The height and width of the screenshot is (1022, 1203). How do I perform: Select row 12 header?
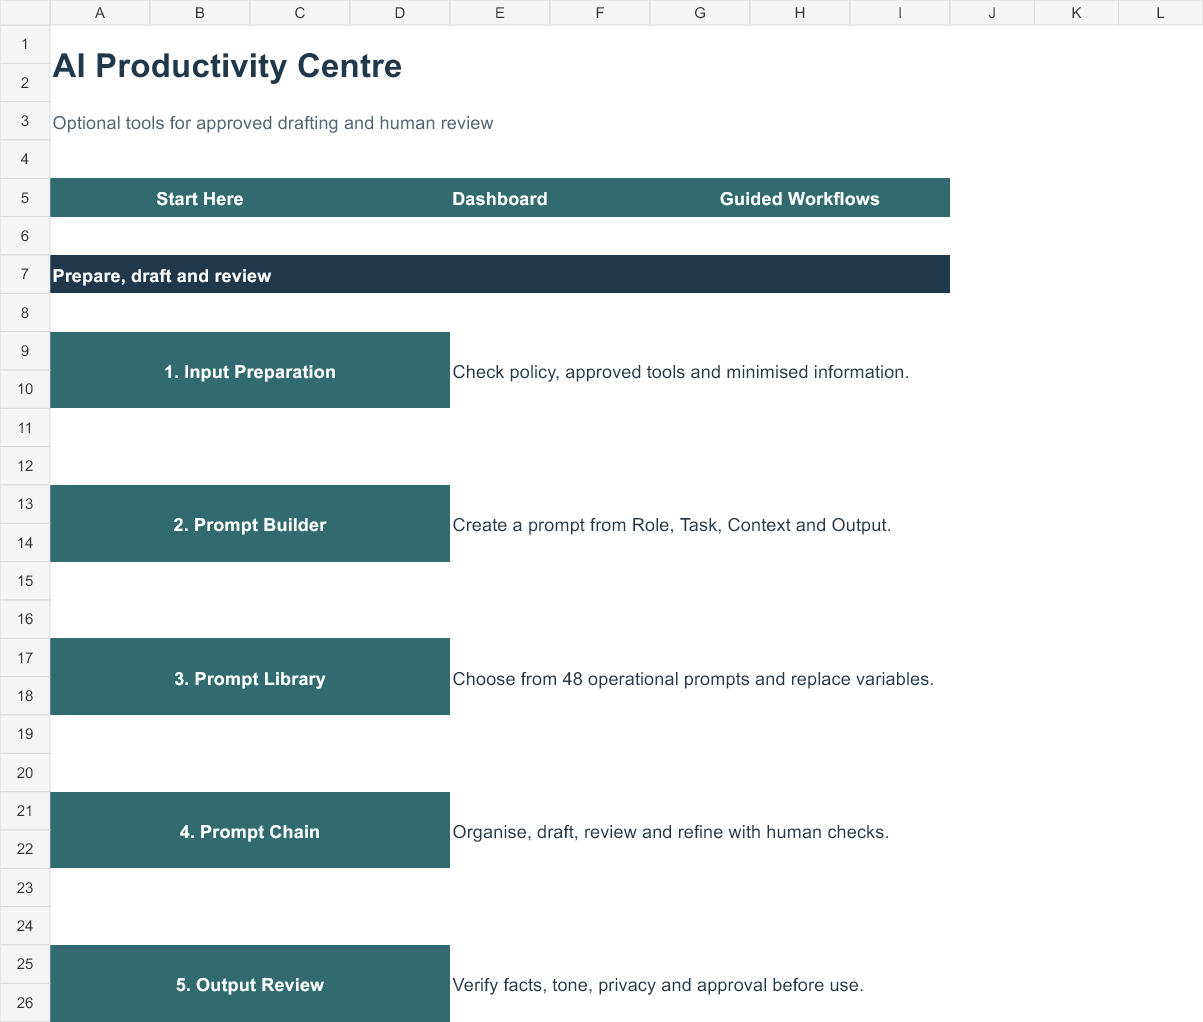click(x=25, y=466)
